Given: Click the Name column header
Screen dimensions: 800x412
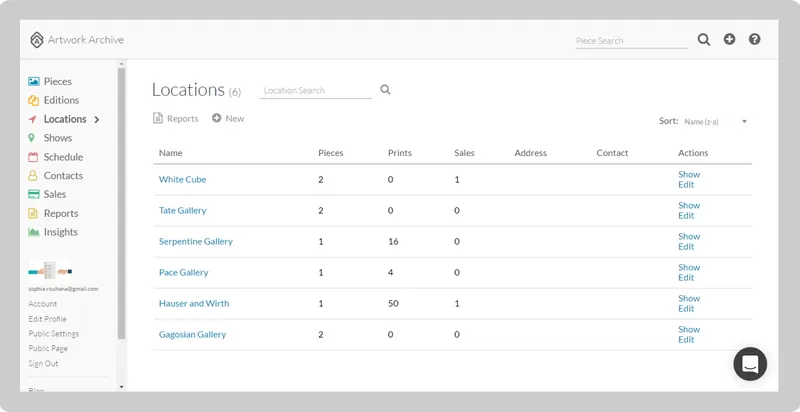Looking at the screenshot, I should [170, 153].
